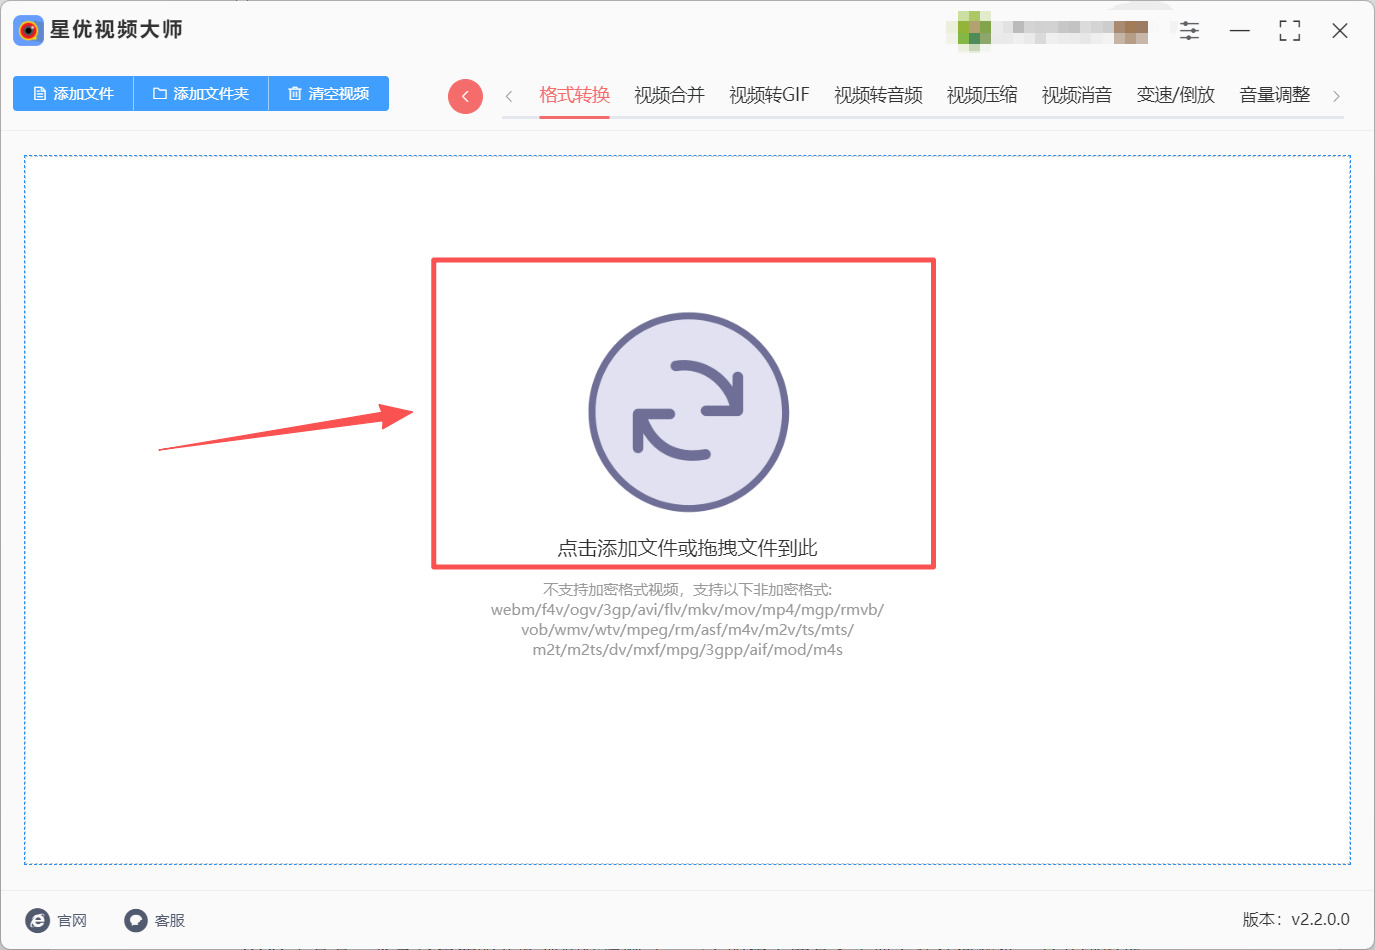Select the 视频转GIF tab
1375x950 pixels.
(x=769, y=95)
